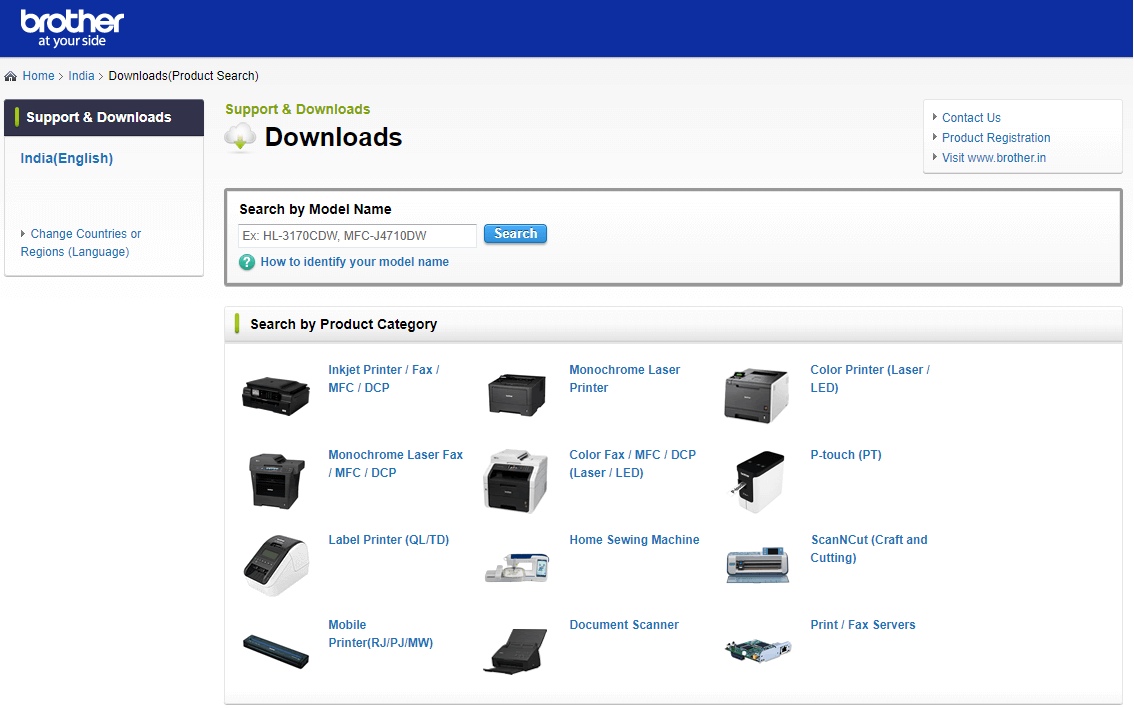Click the Support & Downloads green heading link
This screenshot has height=708, width=1134.
(x=297, y=109)
